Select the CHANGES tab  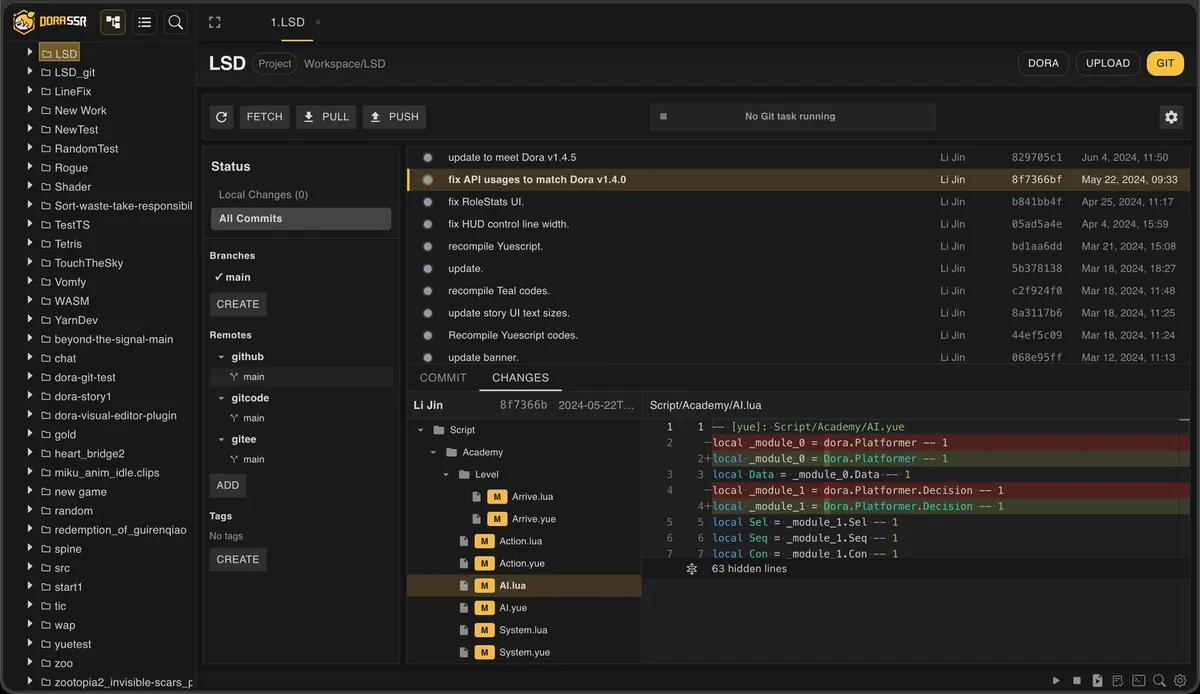[x=521, y=378]
